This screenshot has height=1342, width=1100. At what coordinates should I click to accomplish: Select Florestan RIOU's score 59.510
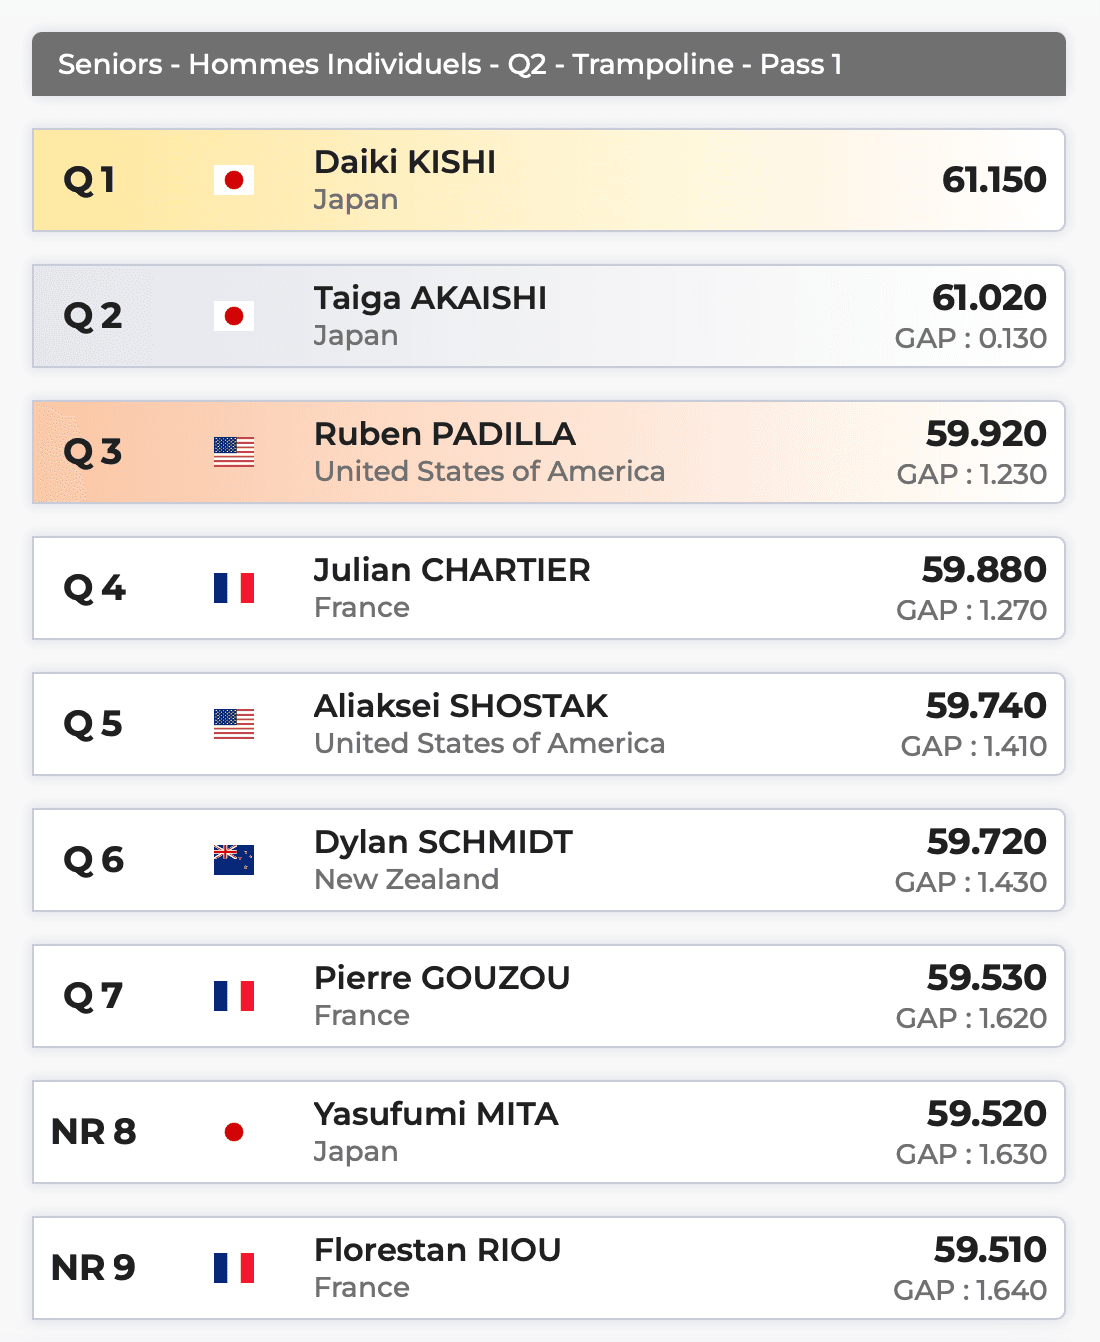(x=990, y=1250)
